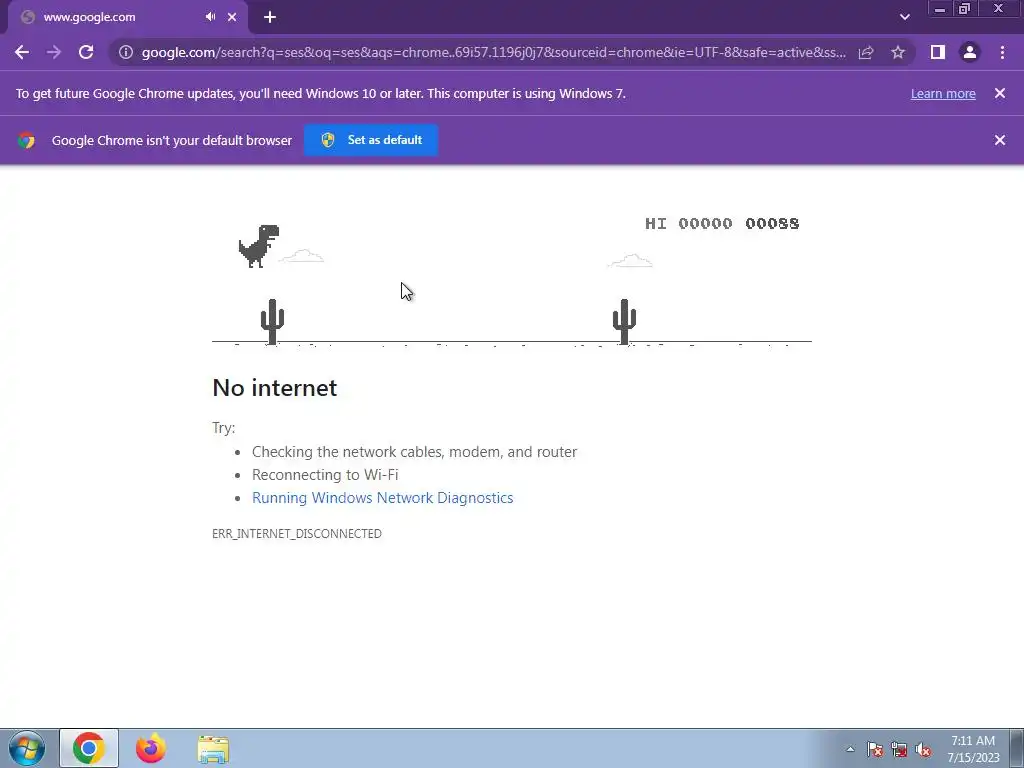Click the Show desktop button

[x=1017, y=748]
